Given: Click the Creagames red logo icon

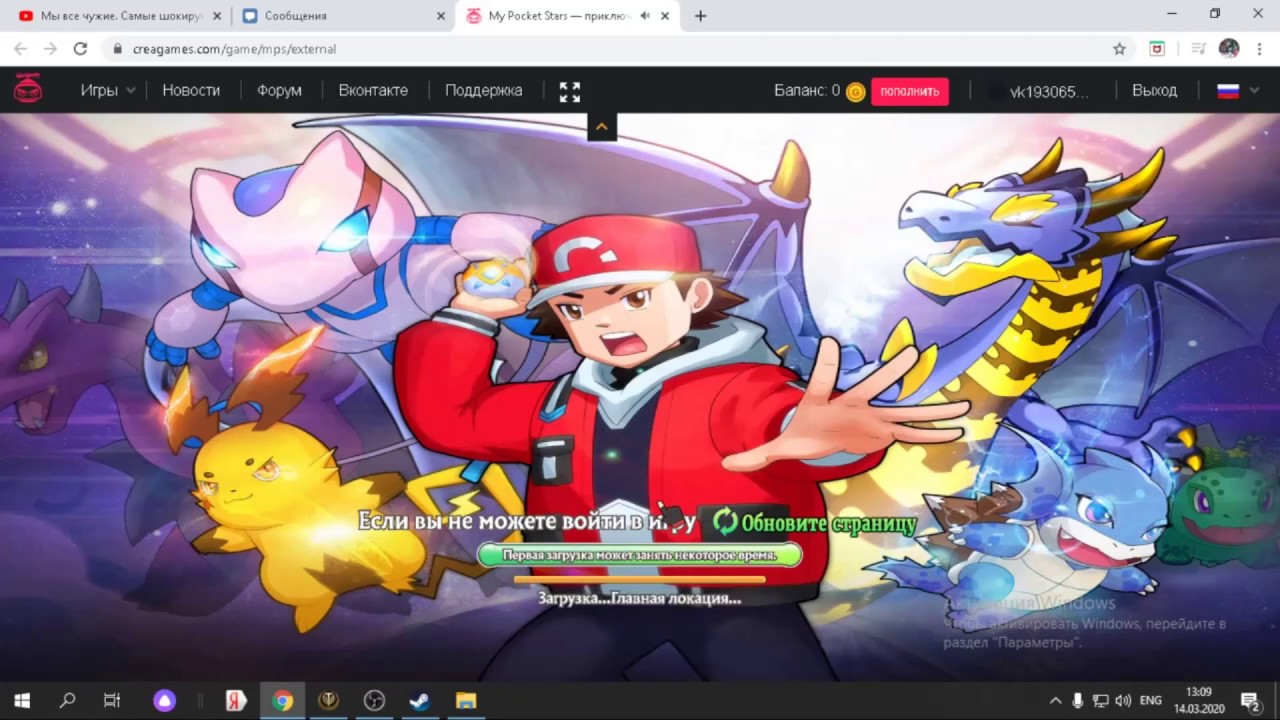Looking at the screenshot, I should click(28, 90).
